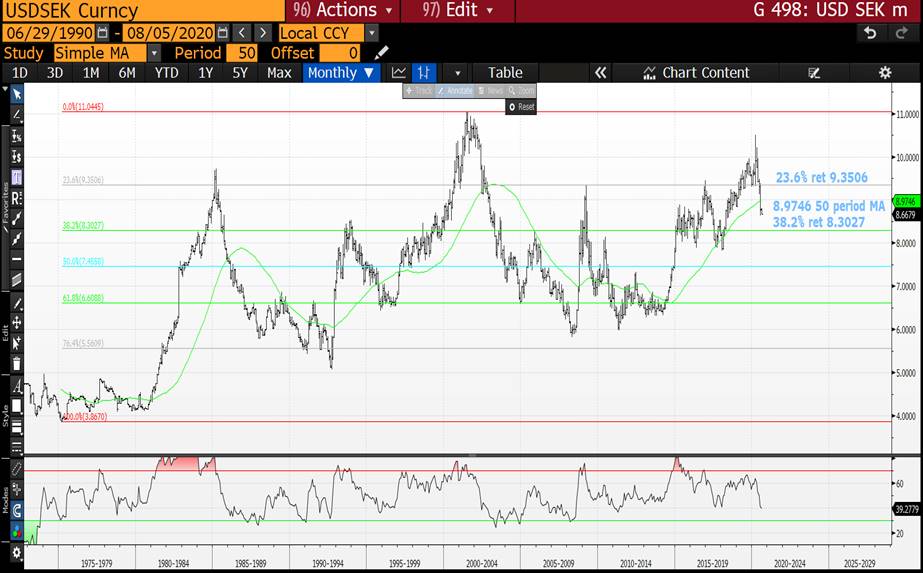Open the fill color style box

click(16, 406)
